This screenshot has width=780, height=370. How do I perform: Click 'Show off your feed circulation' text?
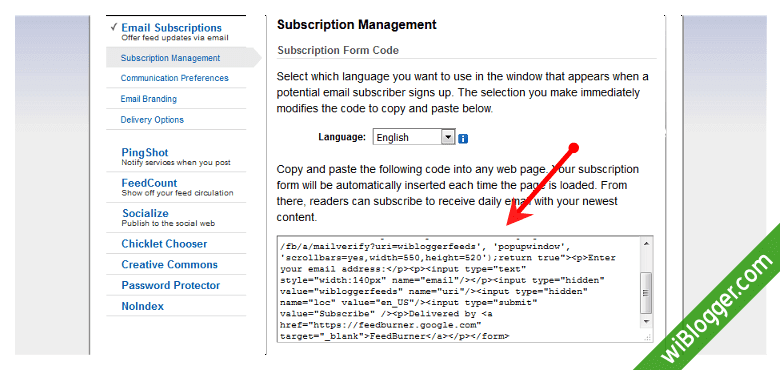click(x=177, y=193)
